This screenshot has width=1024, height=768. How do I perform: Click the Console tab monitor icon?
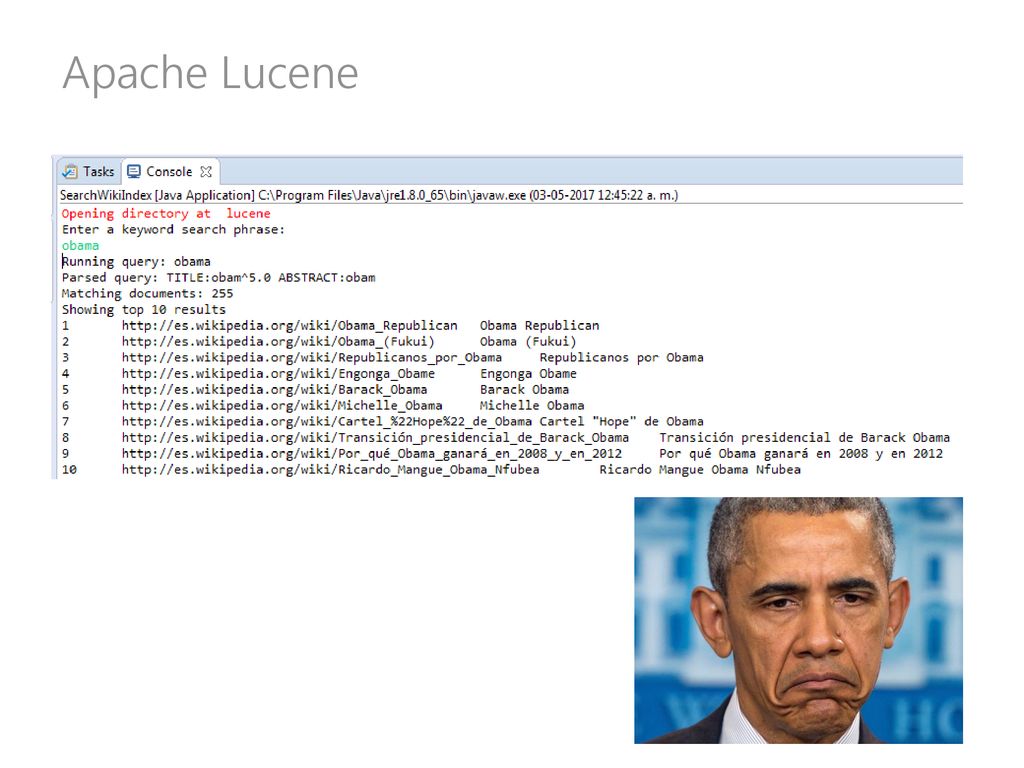coord(134,172)
